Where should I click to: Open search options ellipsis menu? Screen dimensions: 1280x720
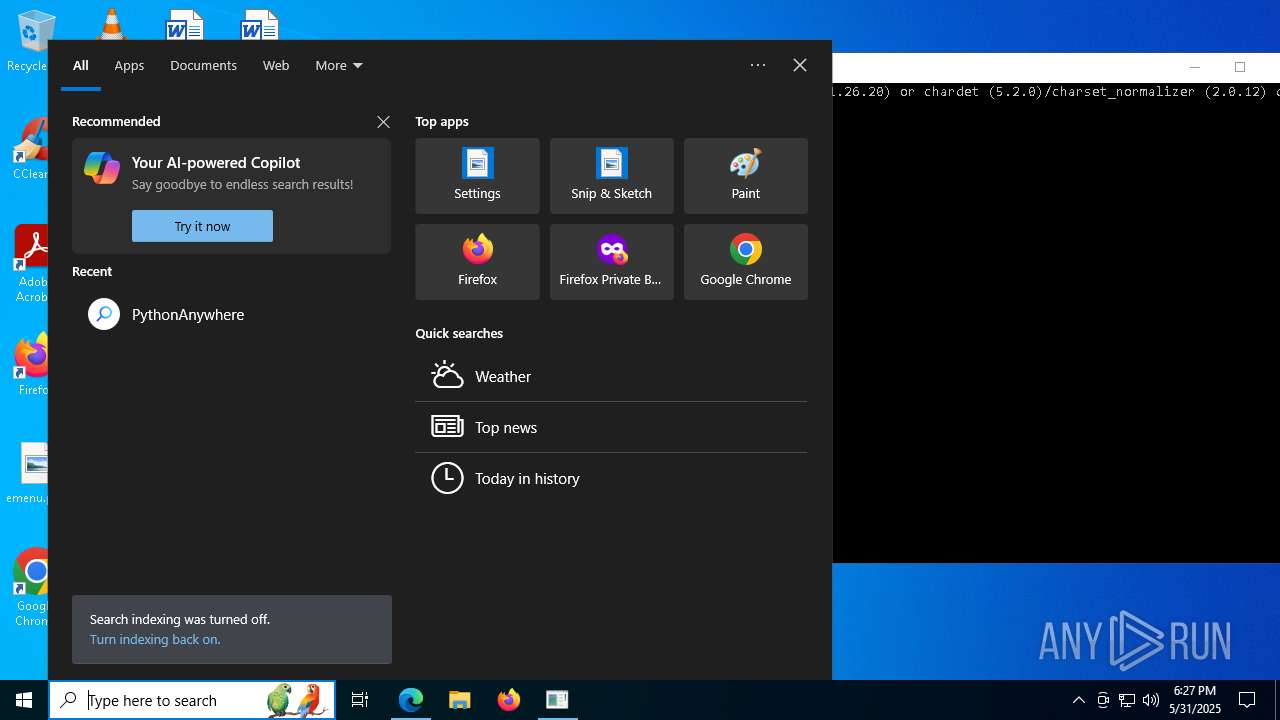[758, 65]
